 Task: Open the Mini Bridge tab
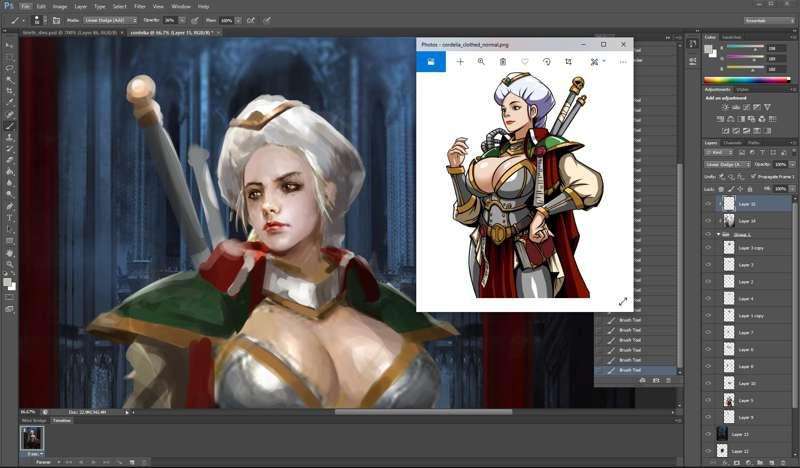[34, 421]
